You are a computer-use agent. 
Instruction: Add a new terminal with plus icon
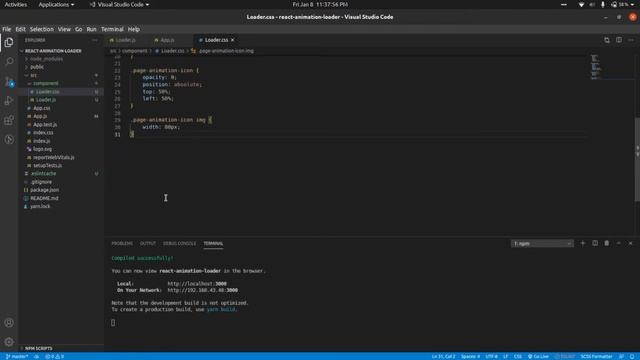point(583,243)
